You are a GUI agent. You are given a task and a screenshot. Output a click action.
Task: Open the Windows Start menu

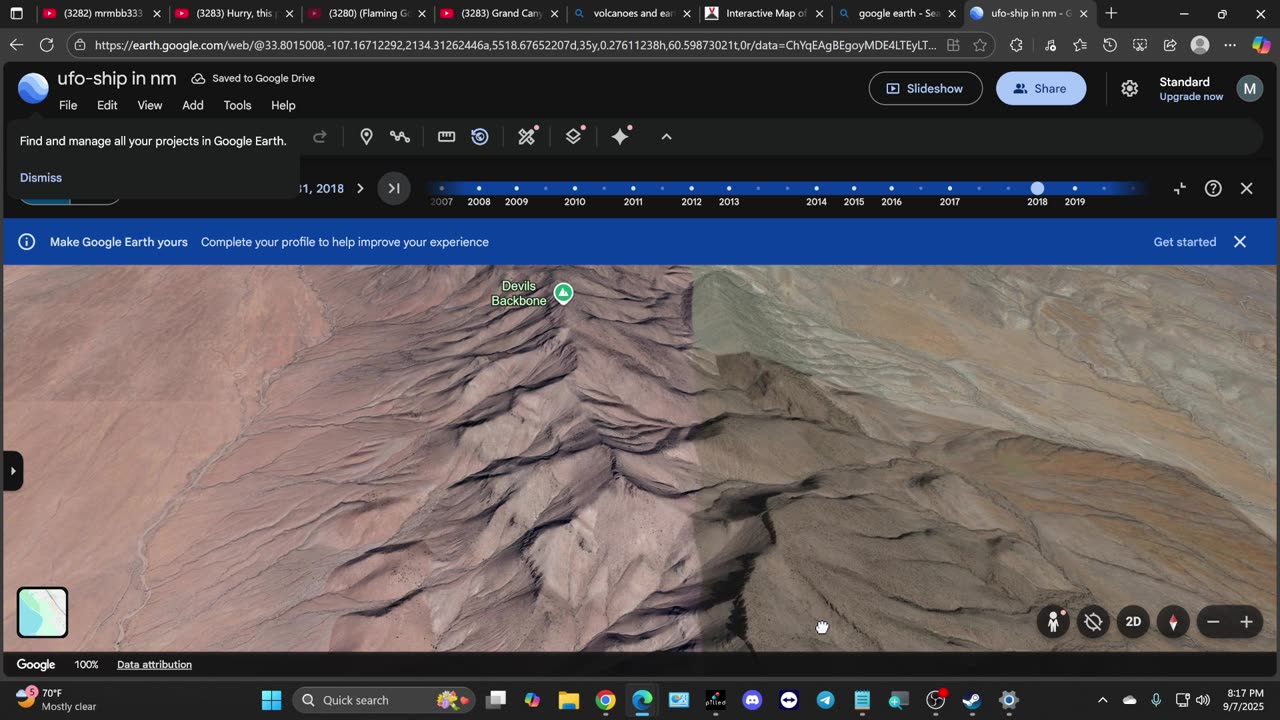click(x=271, y=700)
